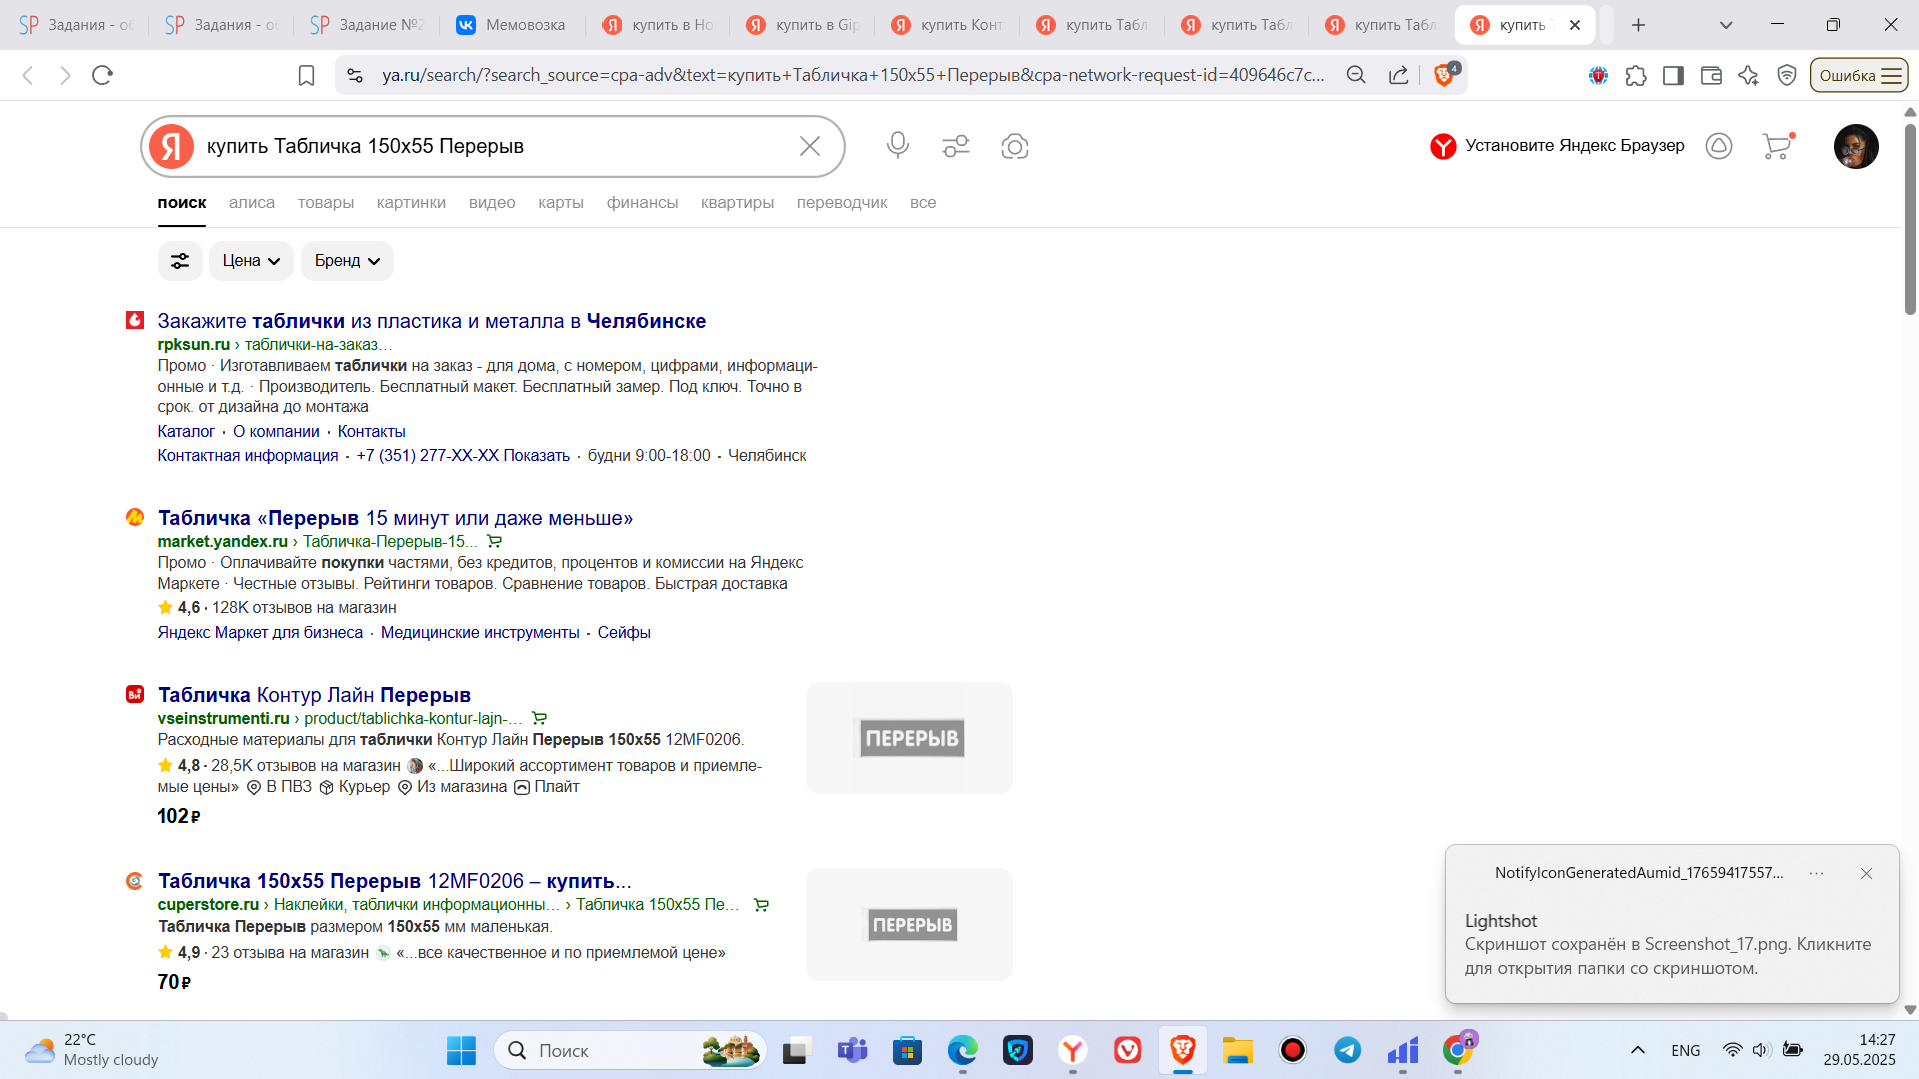Screen dimensions: 1919x1079
Task: Bookmark this page icon
Action: point(307,75)
